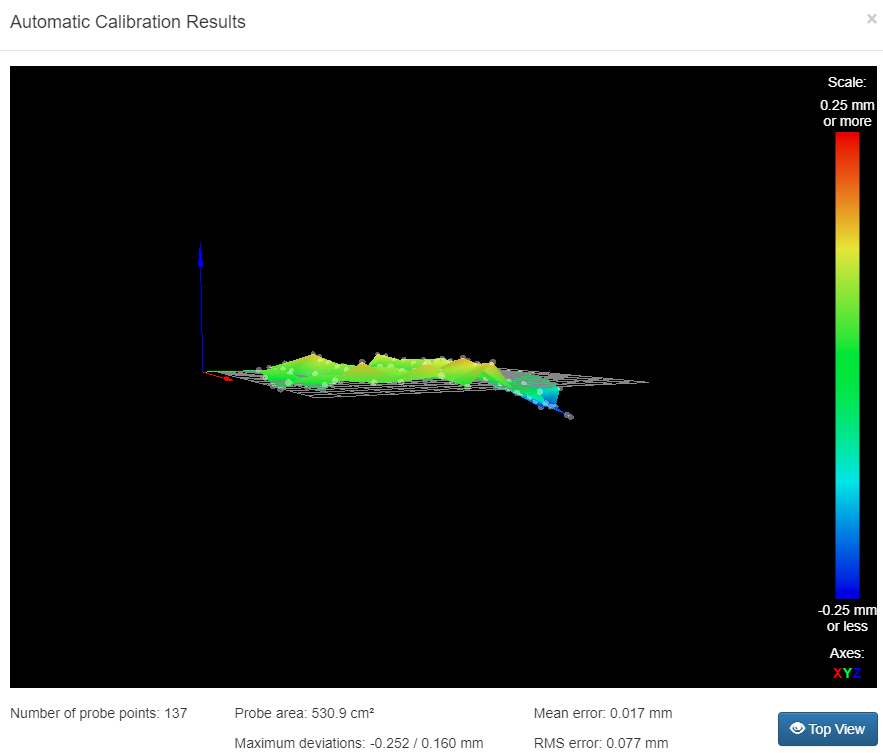Click the XYZ axes legend
Viewport: 883px width, 753px height.
847,672
